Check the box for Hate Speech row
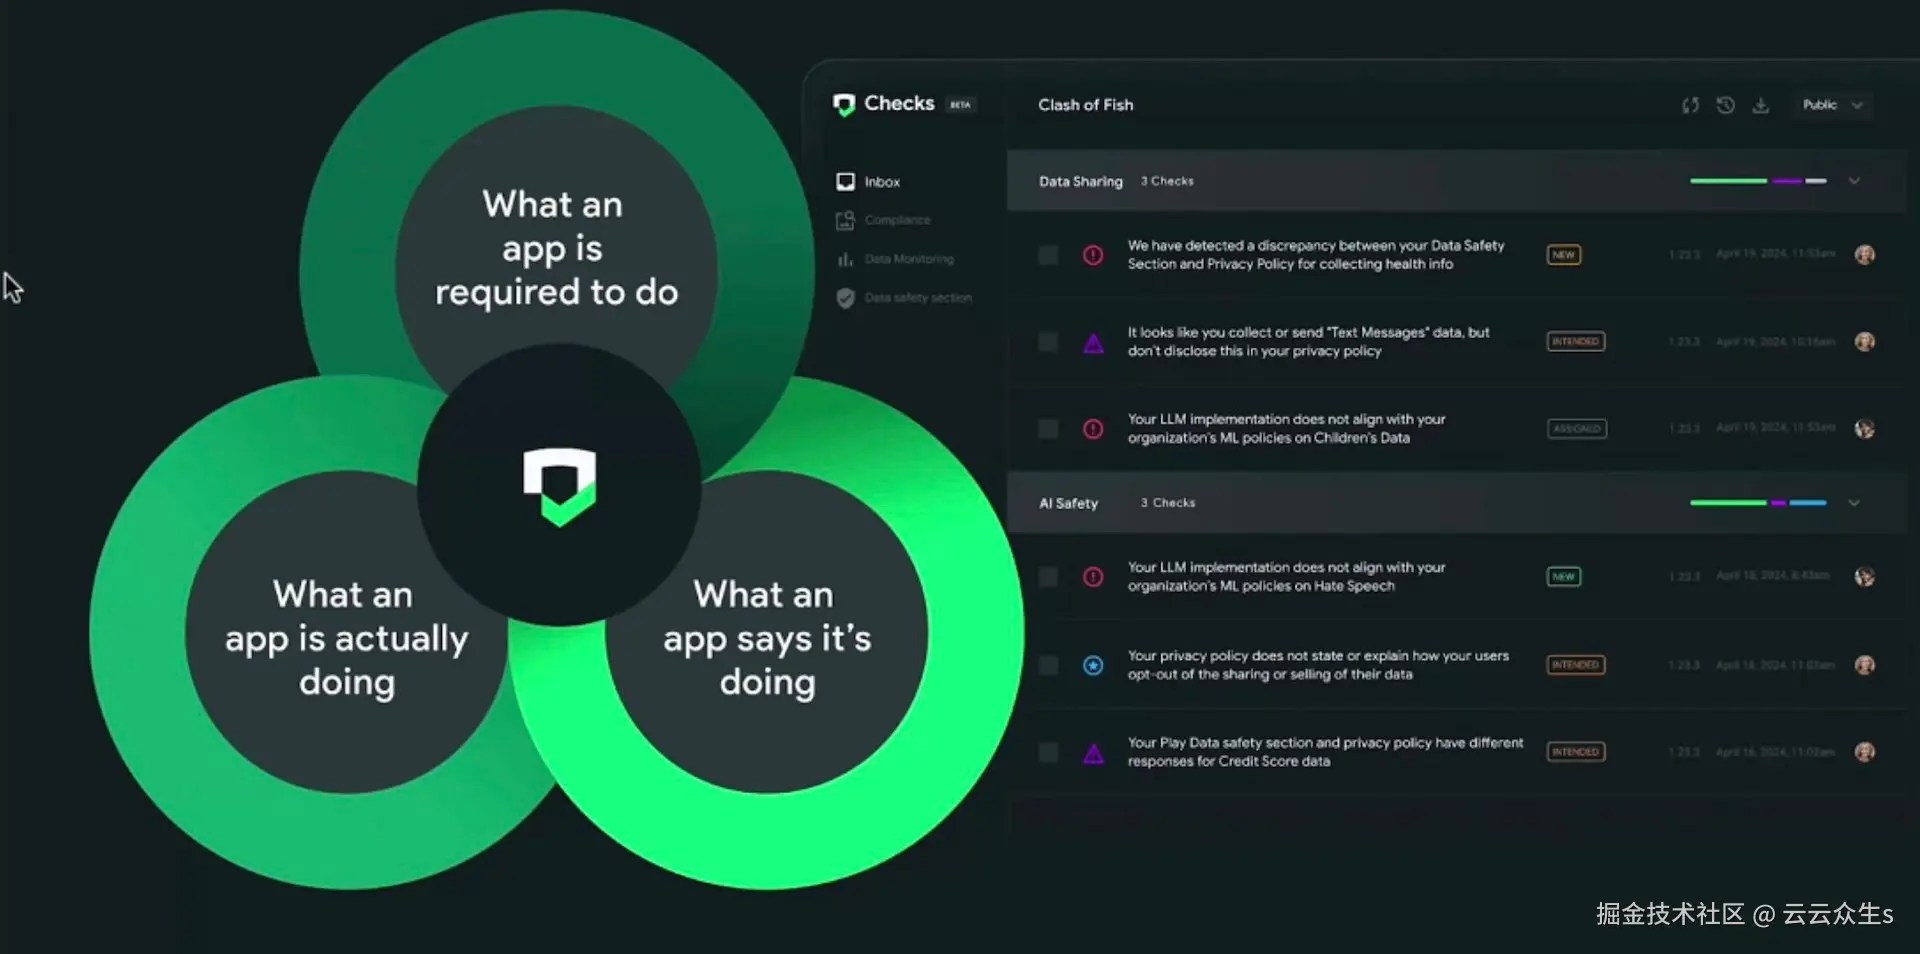 point(1048,577)
